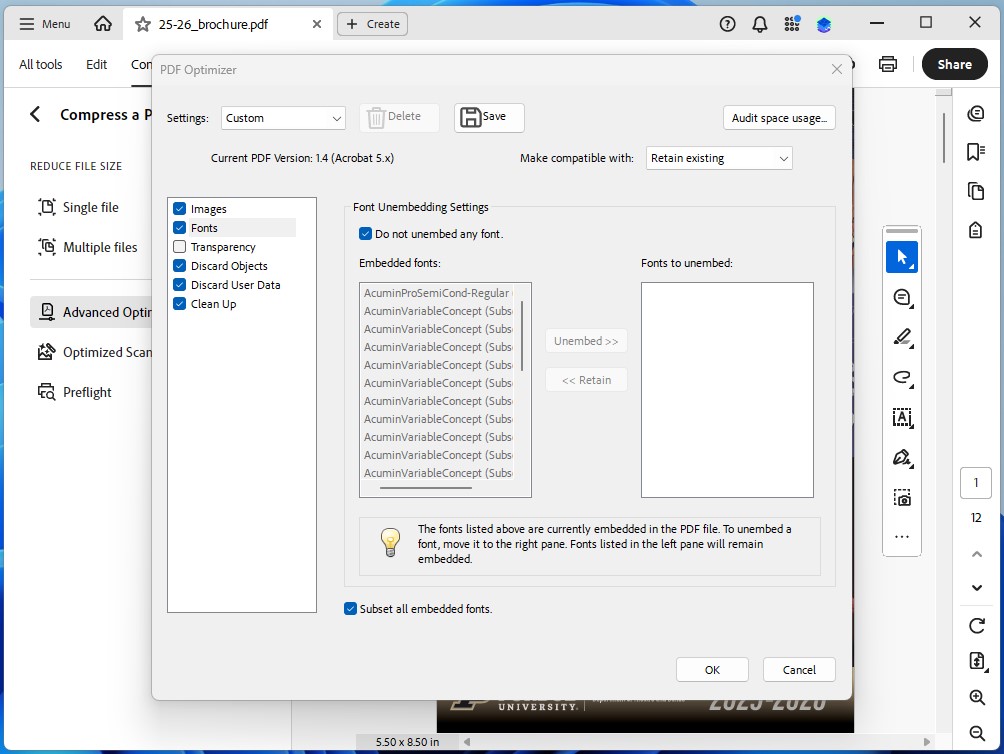Select the Draw freehand loop tool
Screen dimensions: 1004x754
902,377
